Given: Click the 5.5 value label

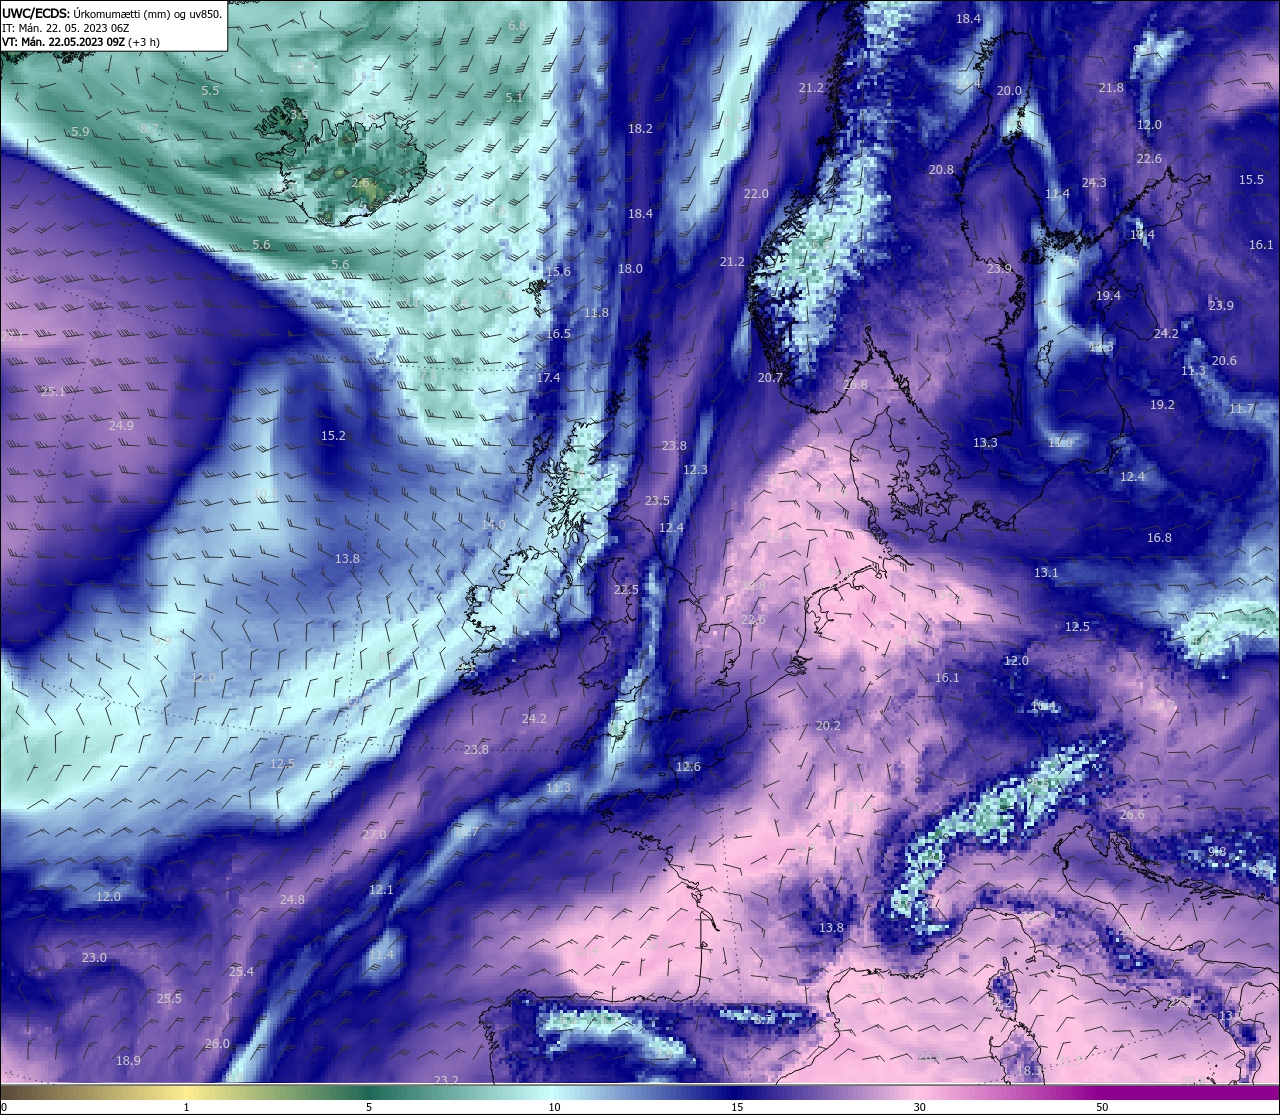Looking at the screenshot, I should pos(210,90).
